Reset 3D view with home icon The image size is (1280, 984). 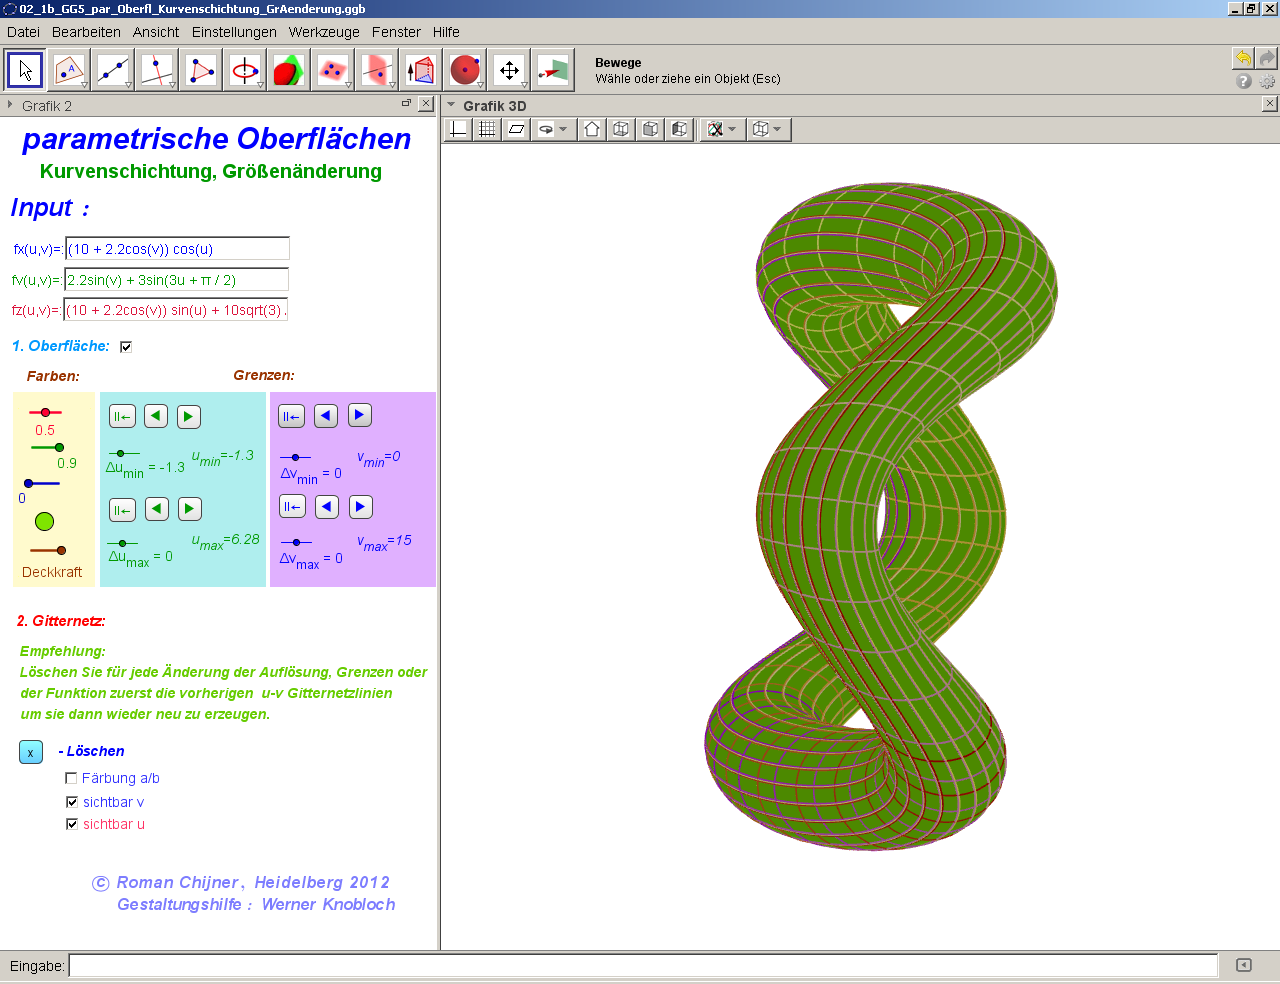pos(592,129)
